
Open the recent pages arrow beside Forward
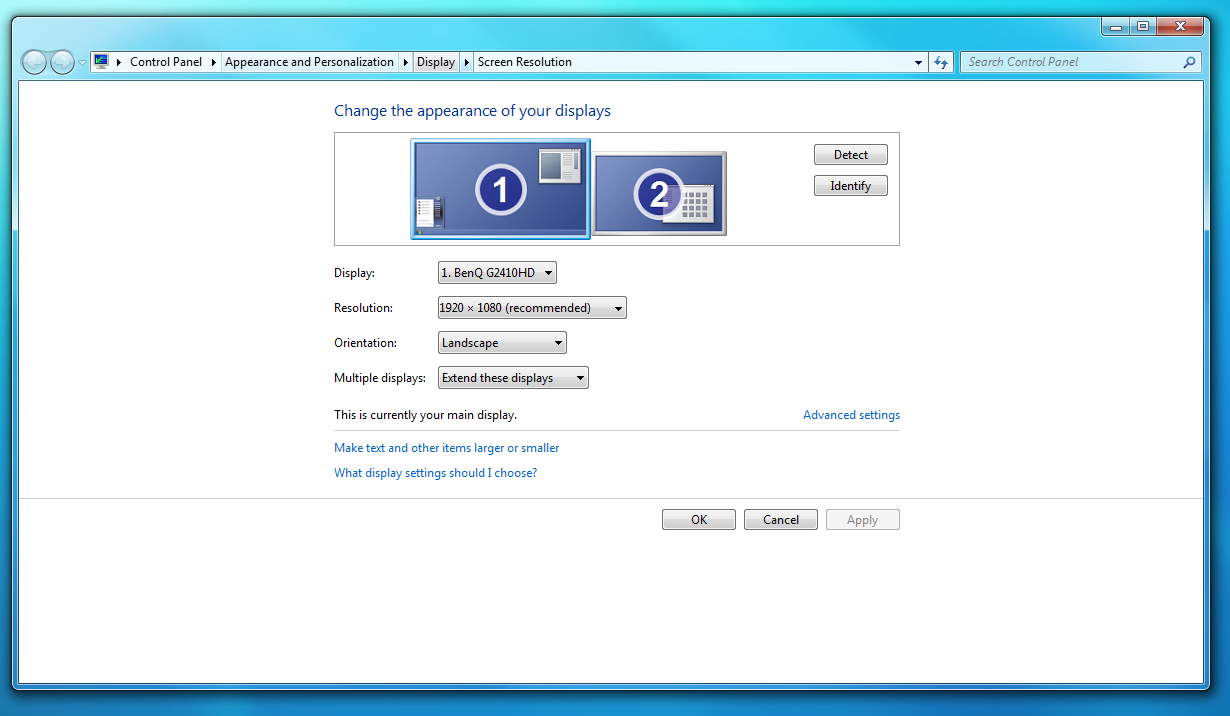click(82, 62)
